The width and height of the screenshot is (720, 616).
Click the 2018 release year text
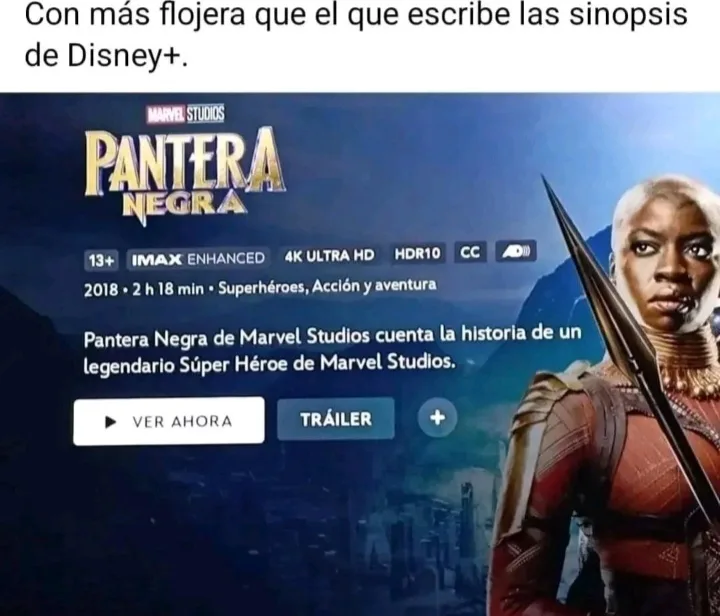(x=101, y=291)
